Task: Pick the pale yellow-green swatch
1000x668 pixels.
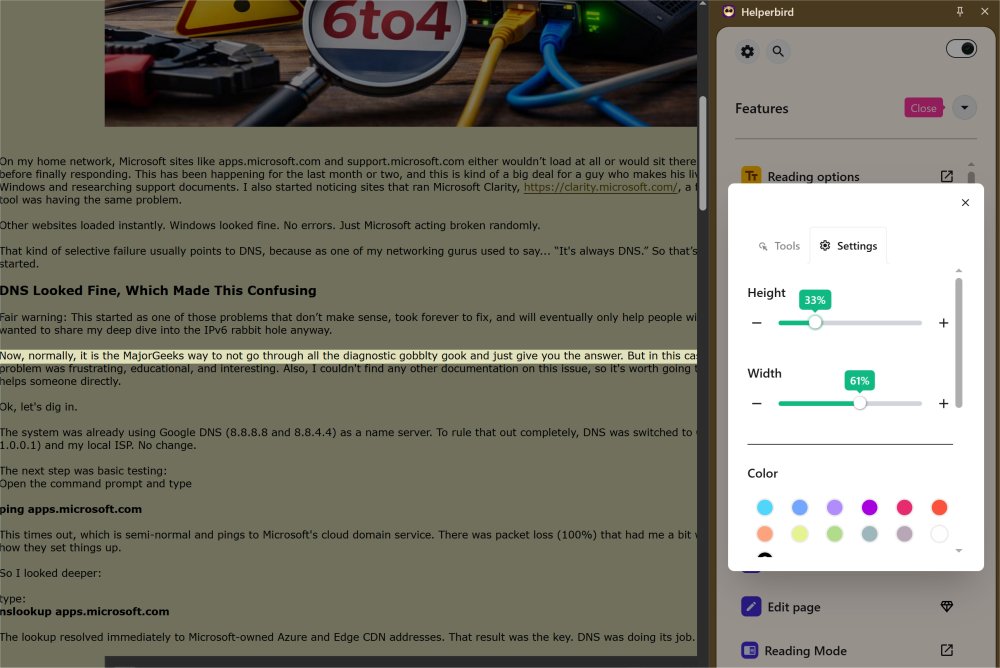Action: pos(800,533)
